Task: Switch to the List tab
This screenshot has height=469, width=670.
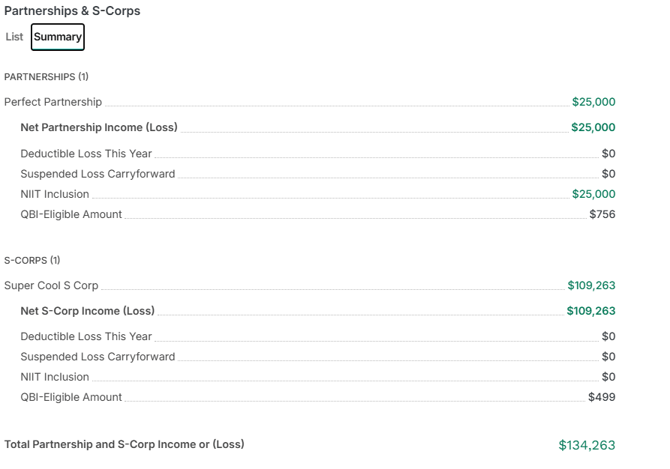Action: [x=14, y=37]
